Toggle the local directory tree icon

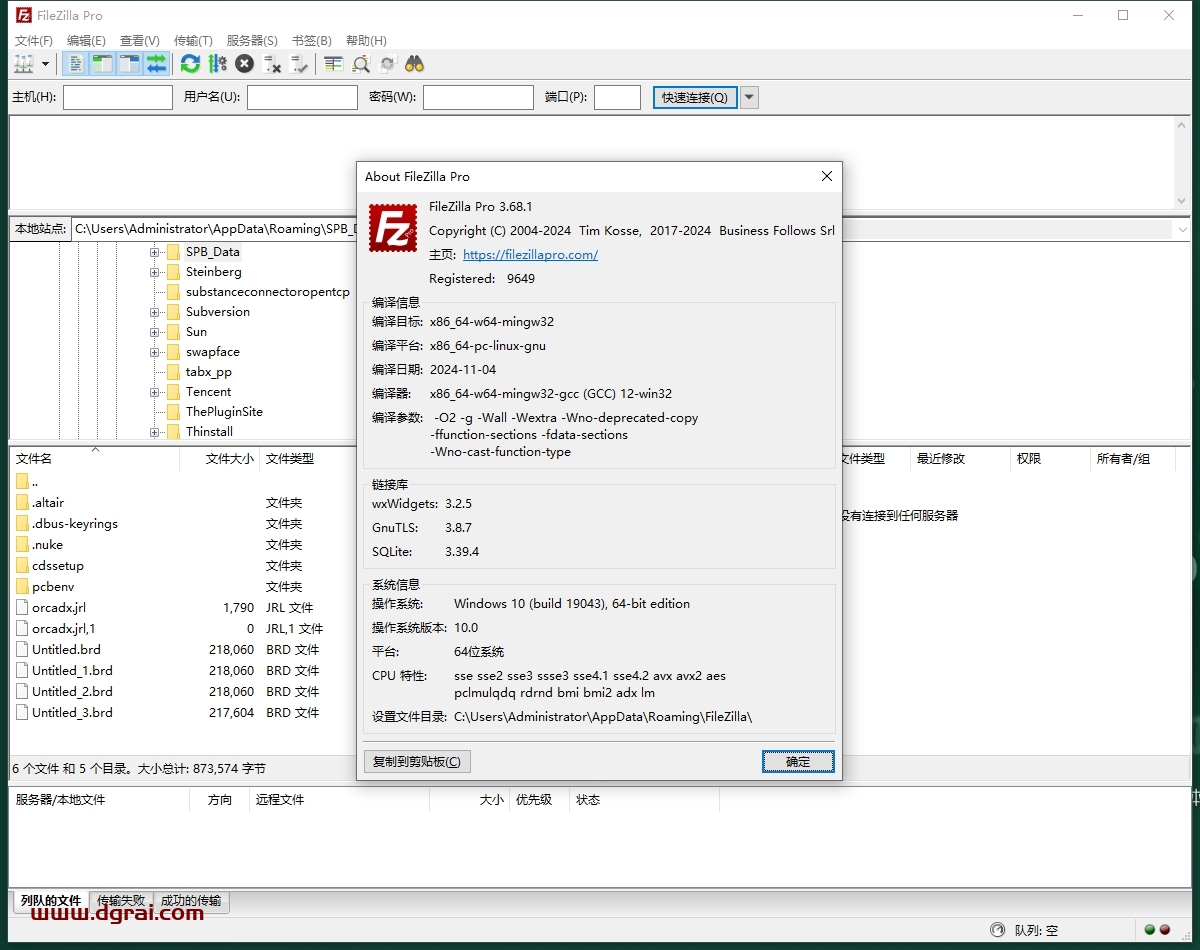pyautogui.click(x=102, y=64)
